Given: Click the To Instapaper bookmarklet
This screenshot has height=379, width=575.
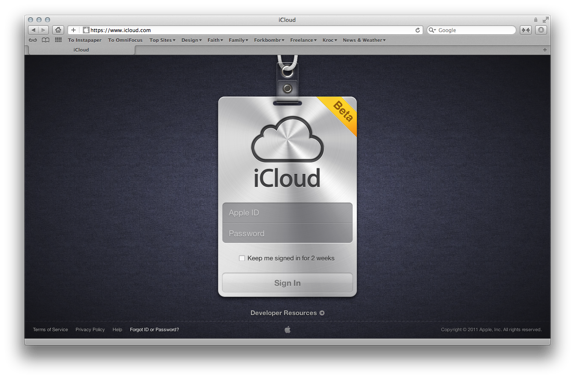Looking at the screenshot, I should pyautogui.click(x=84, y=40).
